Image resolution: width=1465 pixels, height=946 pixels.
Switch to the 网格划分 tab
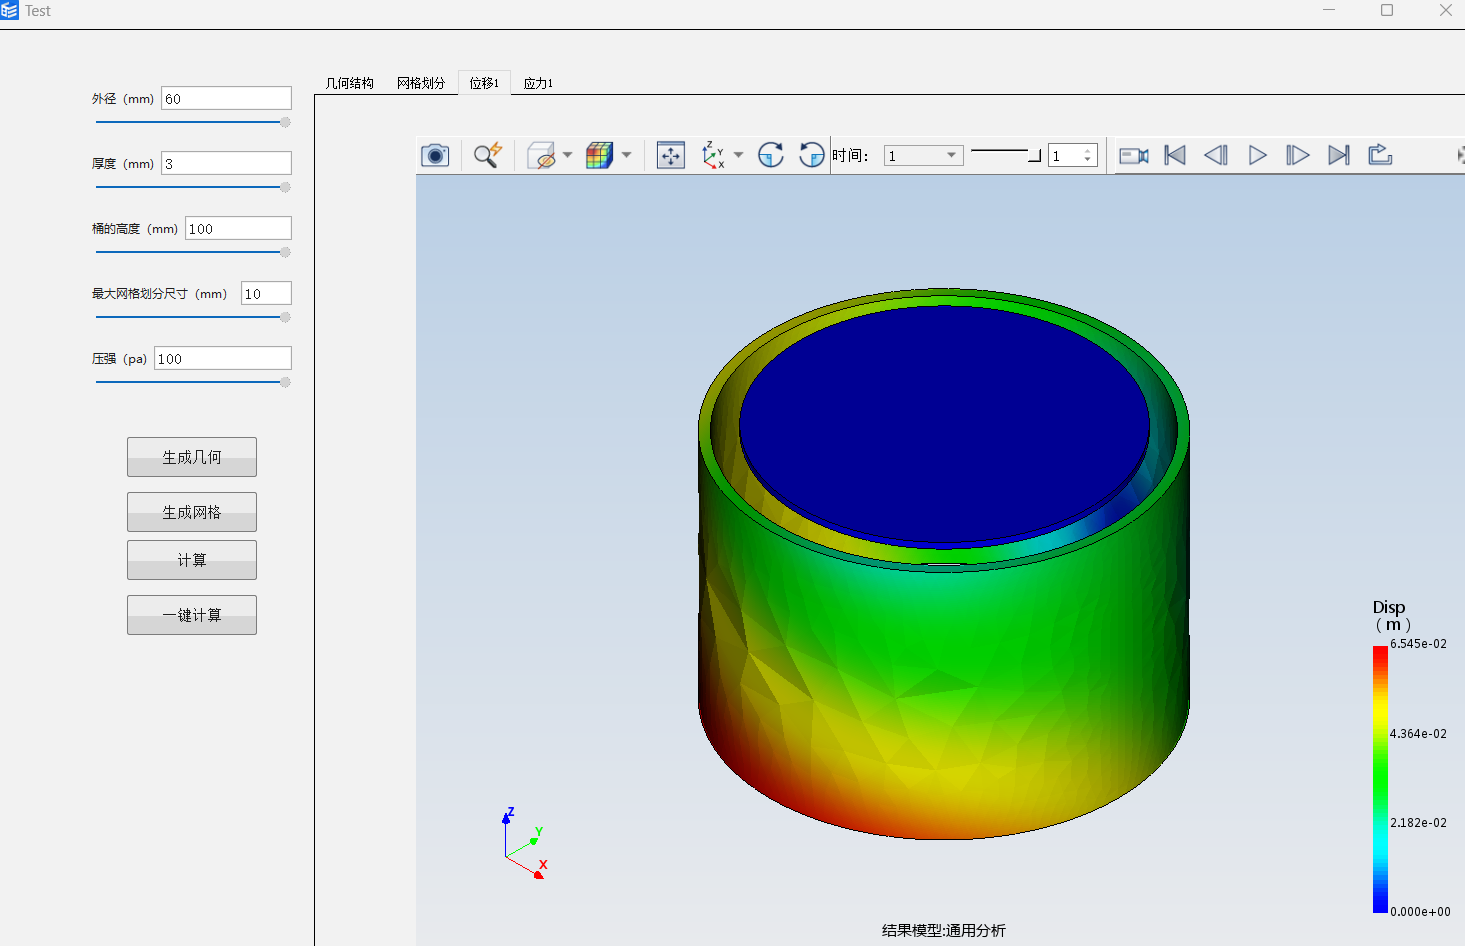click(421, 83)
